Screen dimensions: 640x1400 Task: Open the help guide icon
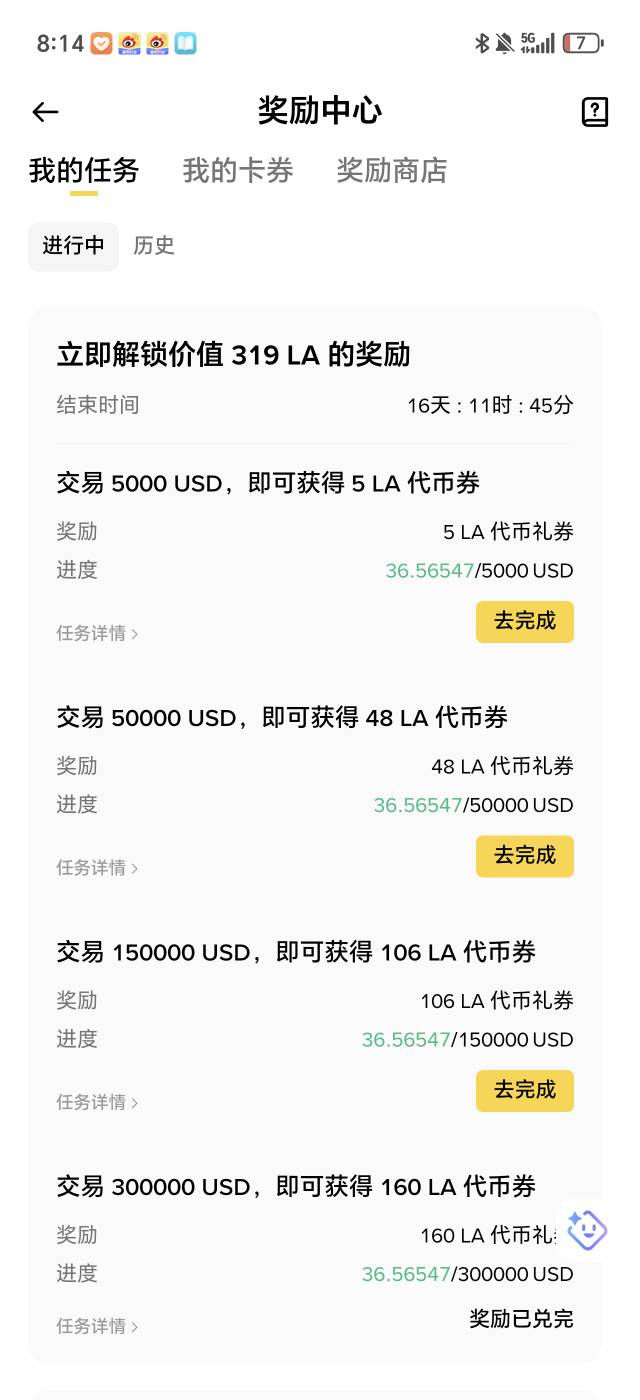[595, 112]
